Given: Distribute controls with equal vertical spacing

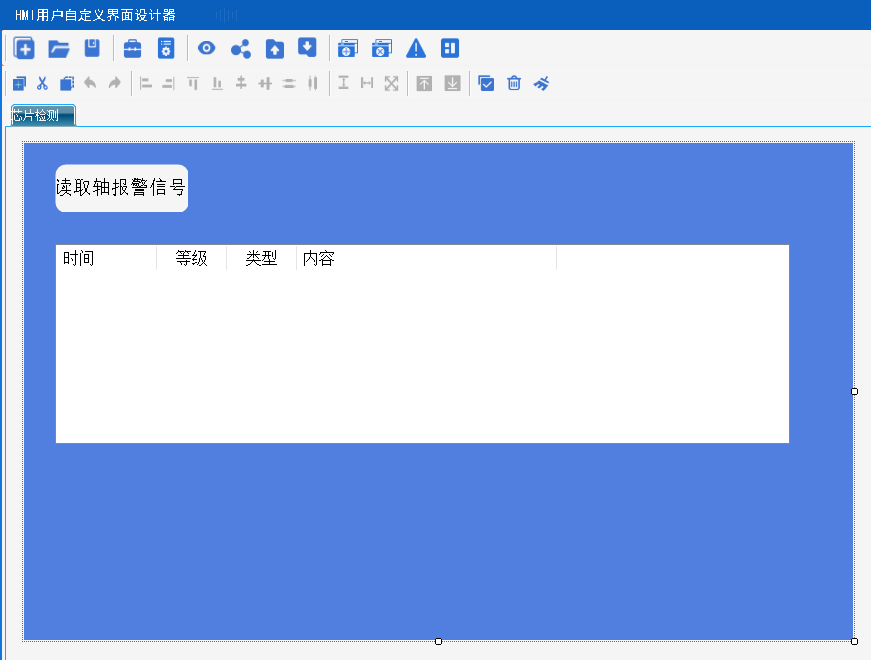Looking at the screenshot, I should pos(289,83).
